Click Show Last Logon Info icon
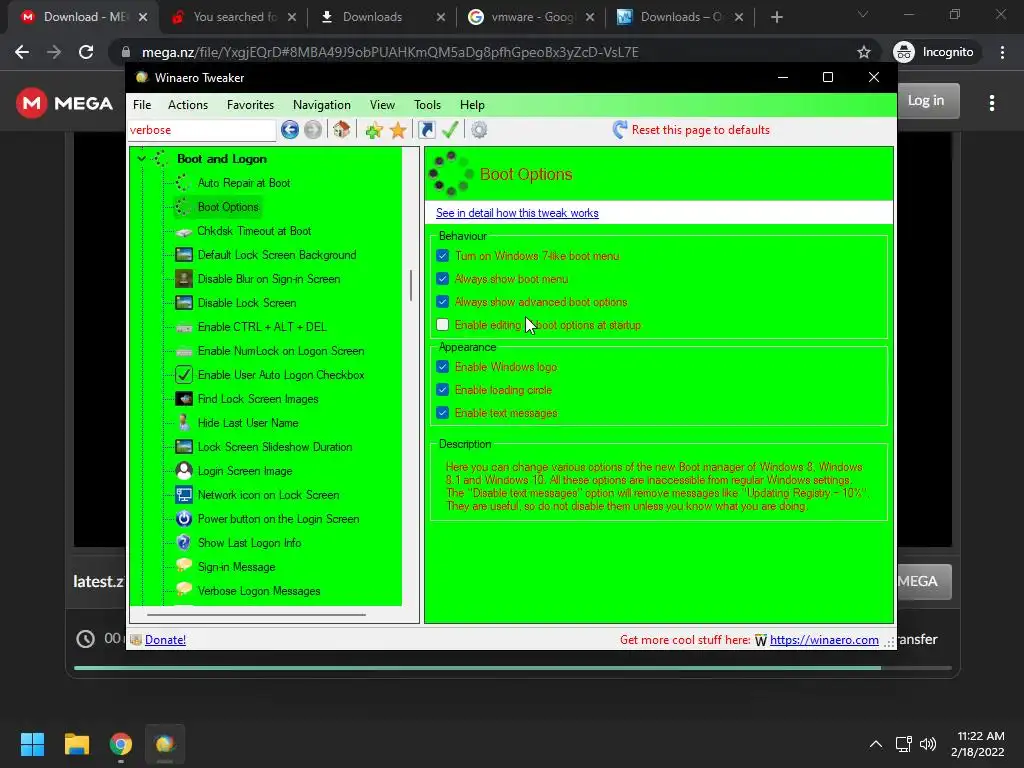Screen dimensions: 1024x768 click(x=184, y=543)
